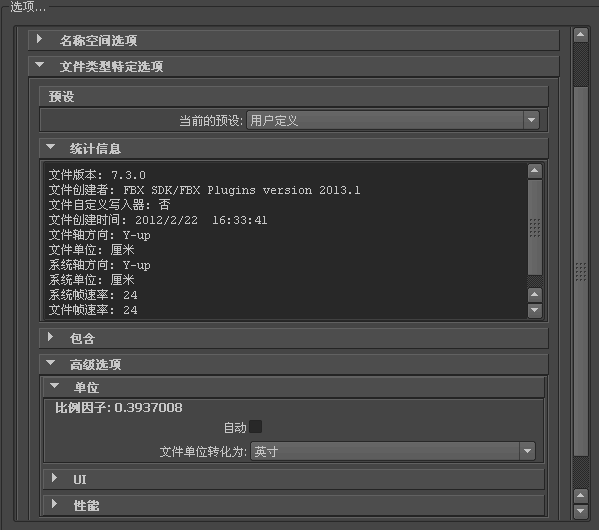This screenshot has height=530, width=599.
Task: Collapse the 单位 subsection
Action: [x=293, y=387]
